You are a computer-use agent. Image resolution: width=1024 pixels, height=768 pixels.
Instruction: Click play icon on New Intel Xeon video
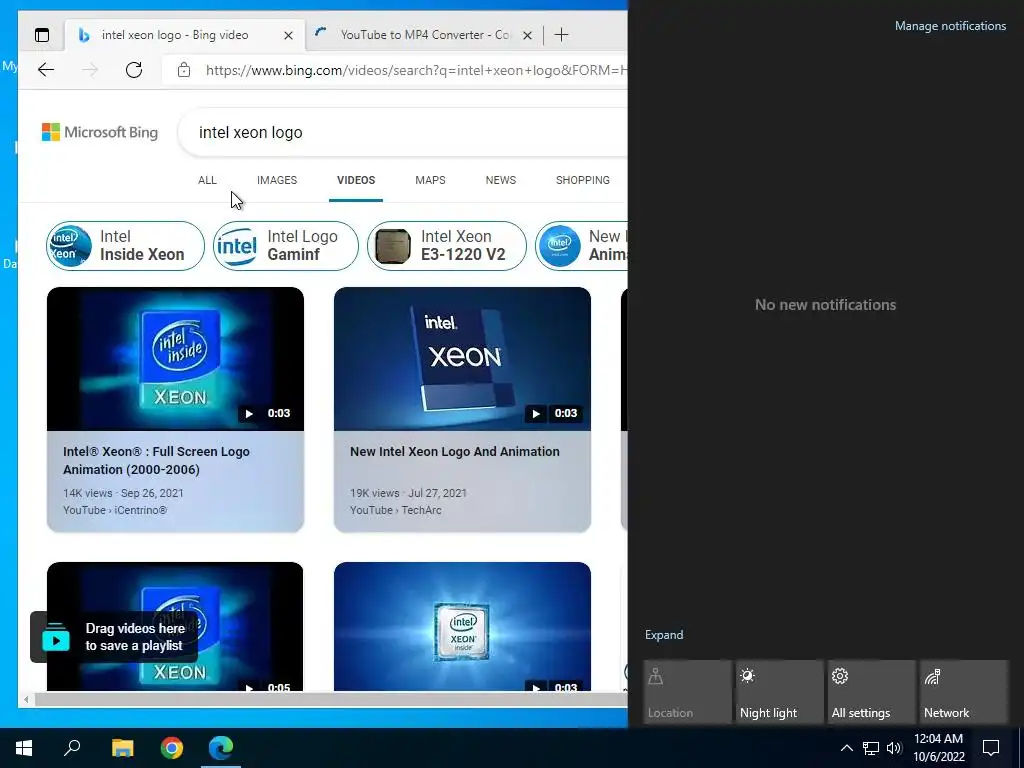[x=536, y=413]
